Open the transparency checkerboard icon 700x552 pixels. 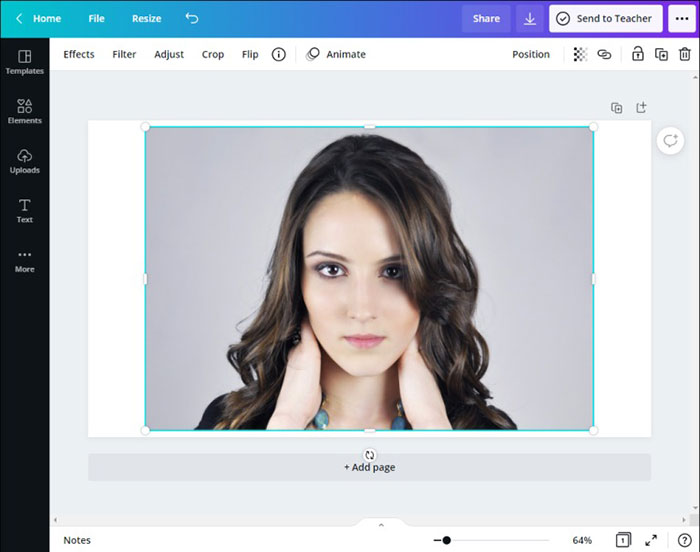point(580,54)
